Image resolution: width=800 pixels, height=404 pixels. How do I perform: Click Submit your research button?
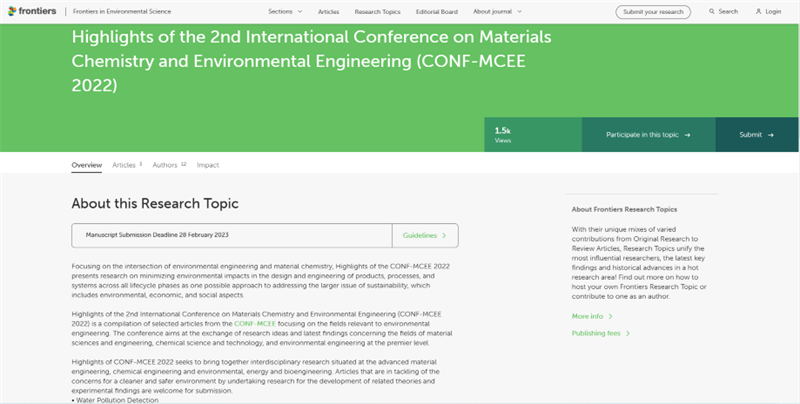pos(653,12)
